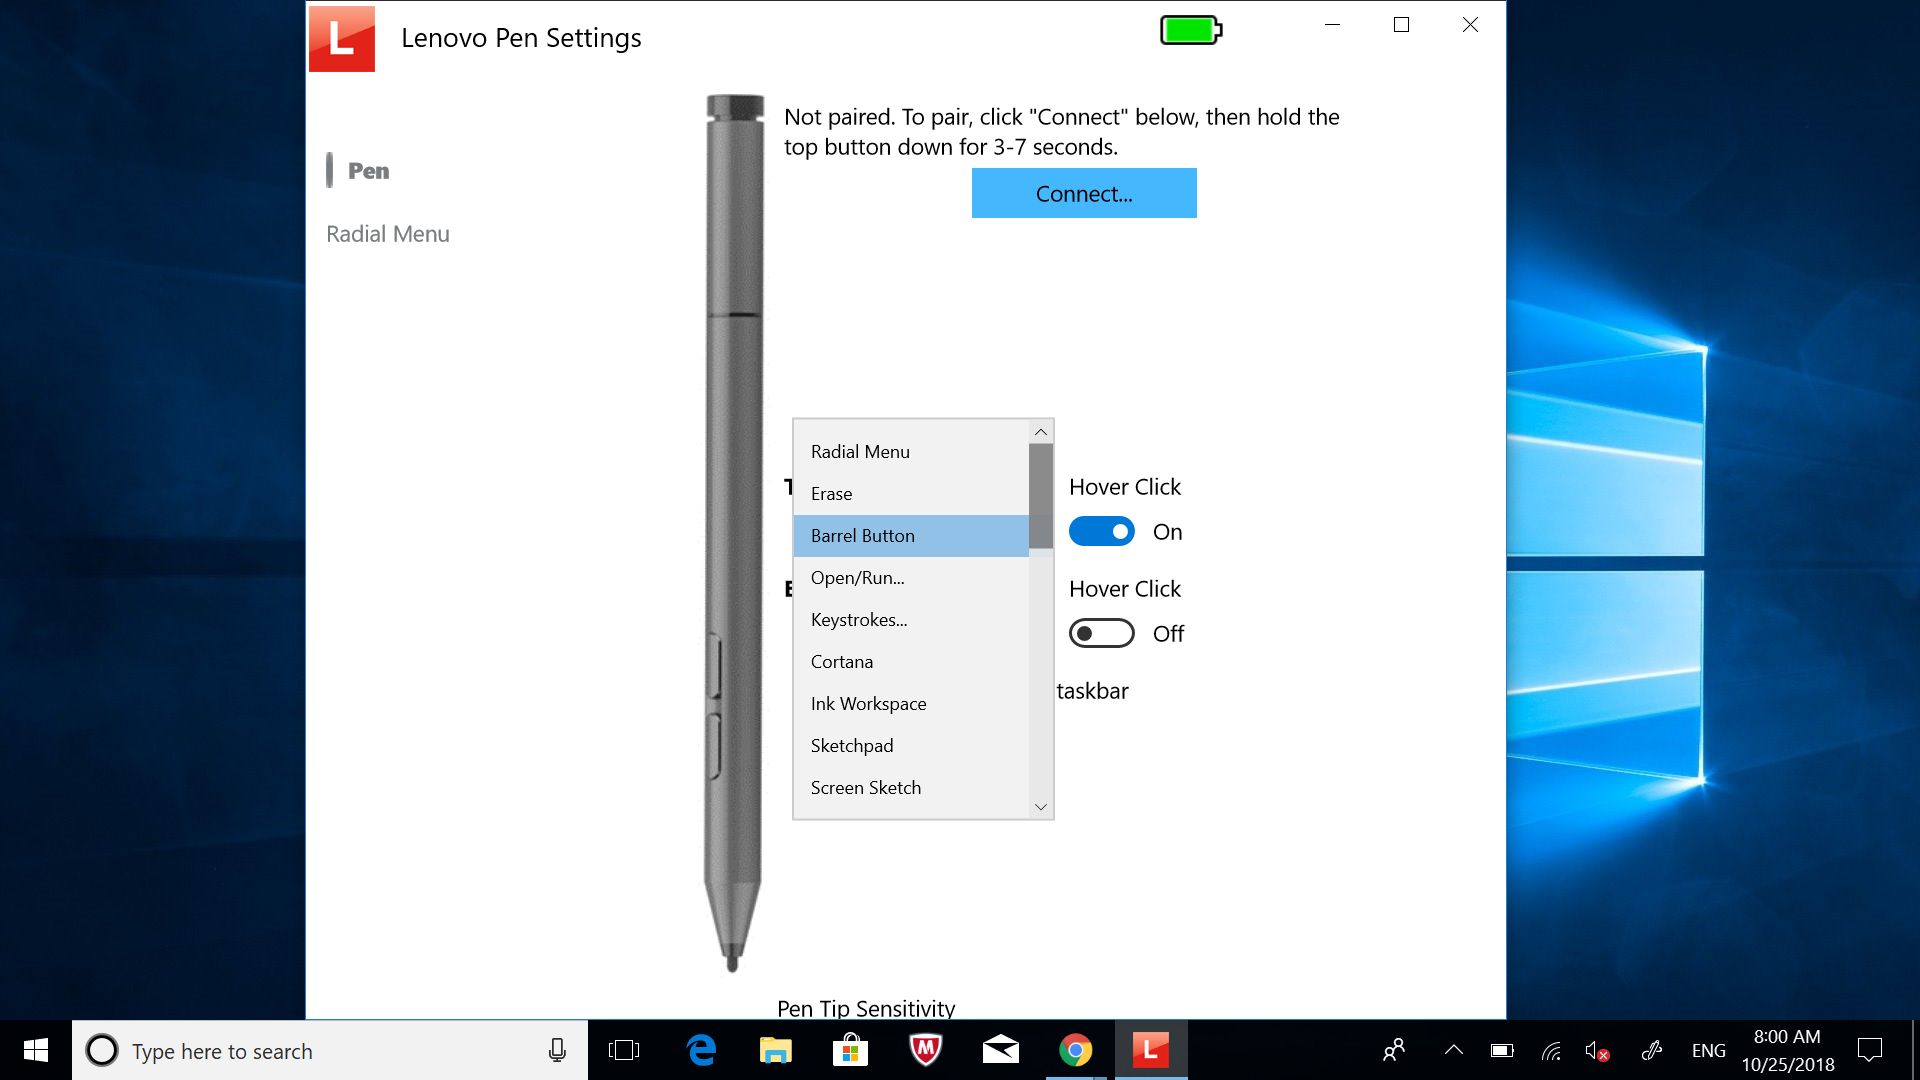Click the battery icon in system tray
The width and height of the screenshot is (1920, 1080).
(1502, 1050)
